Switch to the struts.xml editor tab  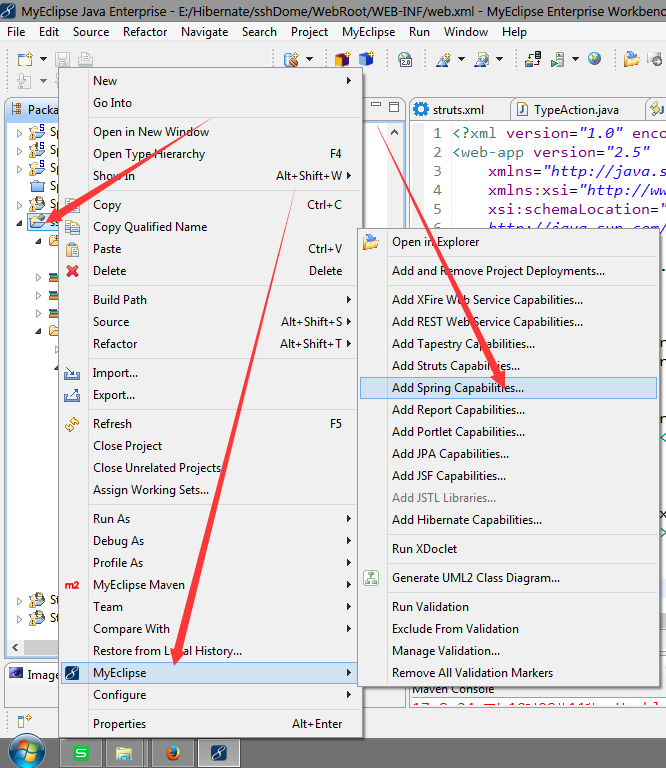pos(458,110)
